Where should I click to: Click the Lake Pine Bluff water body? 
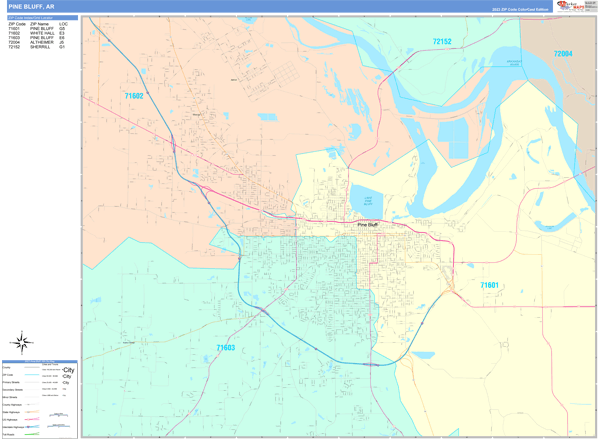tap(367, 202)
